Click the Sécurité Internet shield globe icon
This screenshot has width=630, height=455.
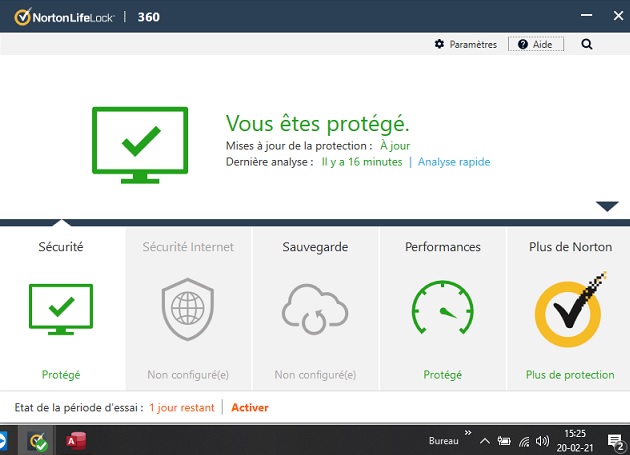coord(188,309)
